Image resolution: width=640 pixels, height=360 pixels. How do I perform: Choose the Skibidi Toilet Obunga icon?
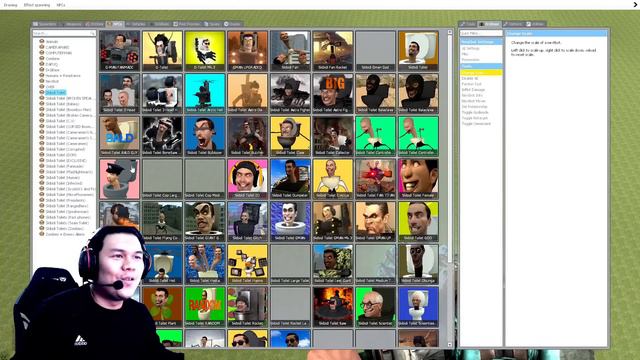(418, 264)
